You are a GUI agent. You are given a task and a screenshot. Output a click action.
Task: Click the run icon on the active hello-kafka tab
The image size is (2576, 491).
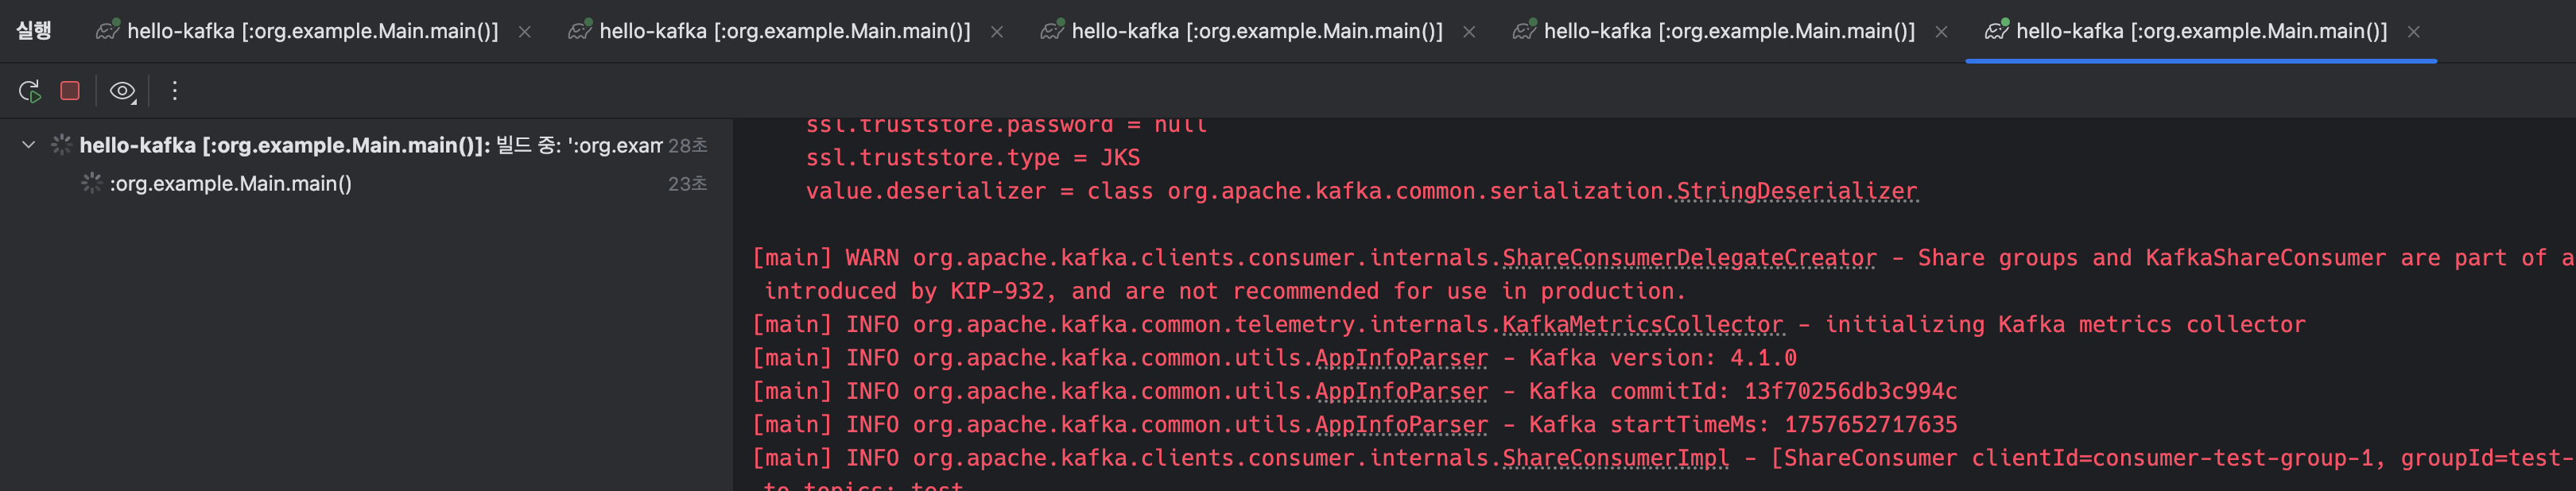1997,30
